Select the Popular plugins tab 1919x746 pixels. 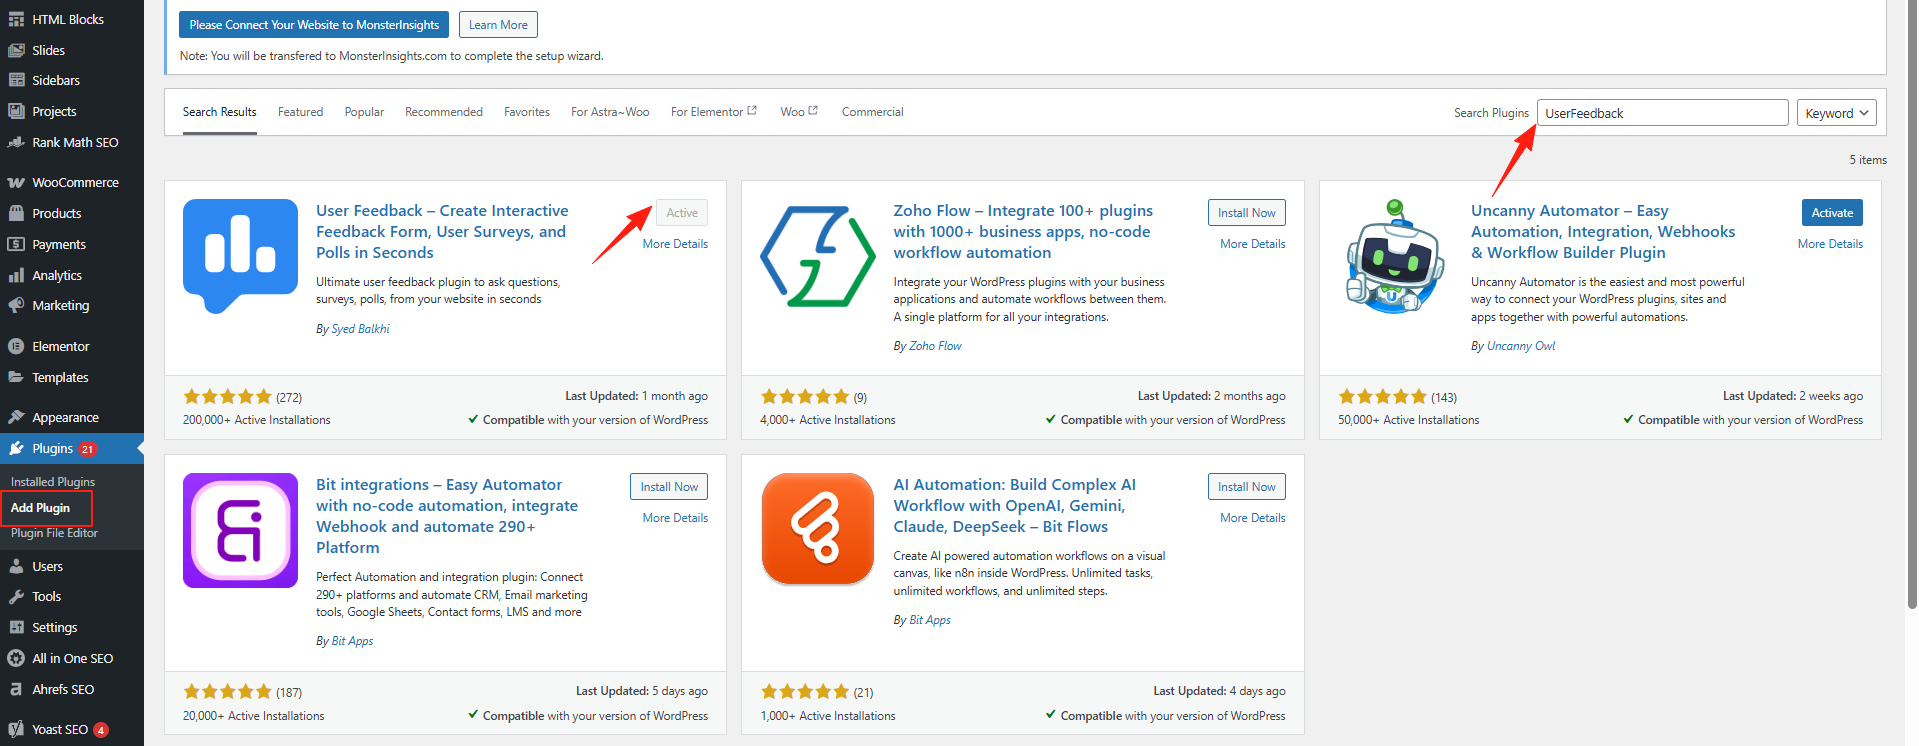pos(364,112)
